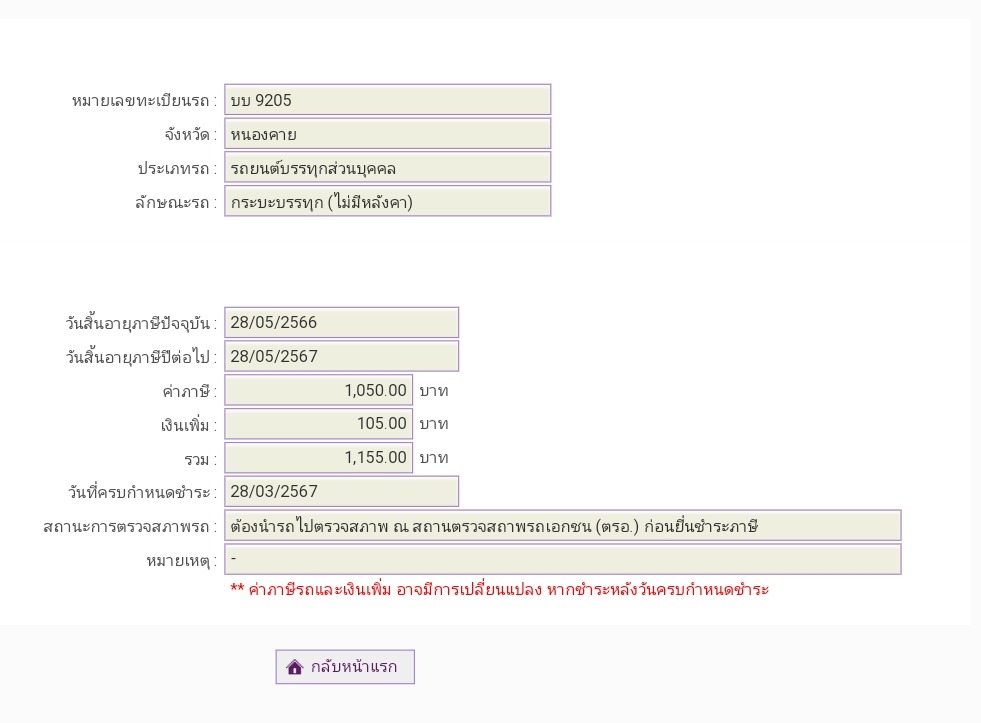Click the red warning note about ค่าภาษีรถและเงินเพิ่ม

coord(499,590)
